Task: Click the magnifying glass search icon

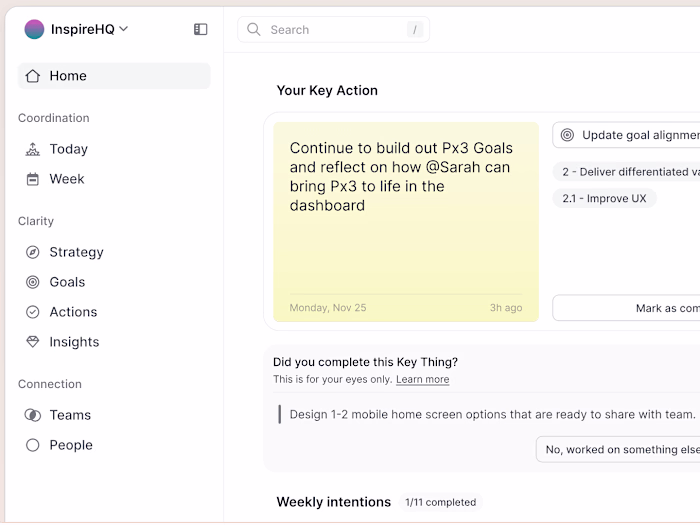Action: click(x=254, y=30)
